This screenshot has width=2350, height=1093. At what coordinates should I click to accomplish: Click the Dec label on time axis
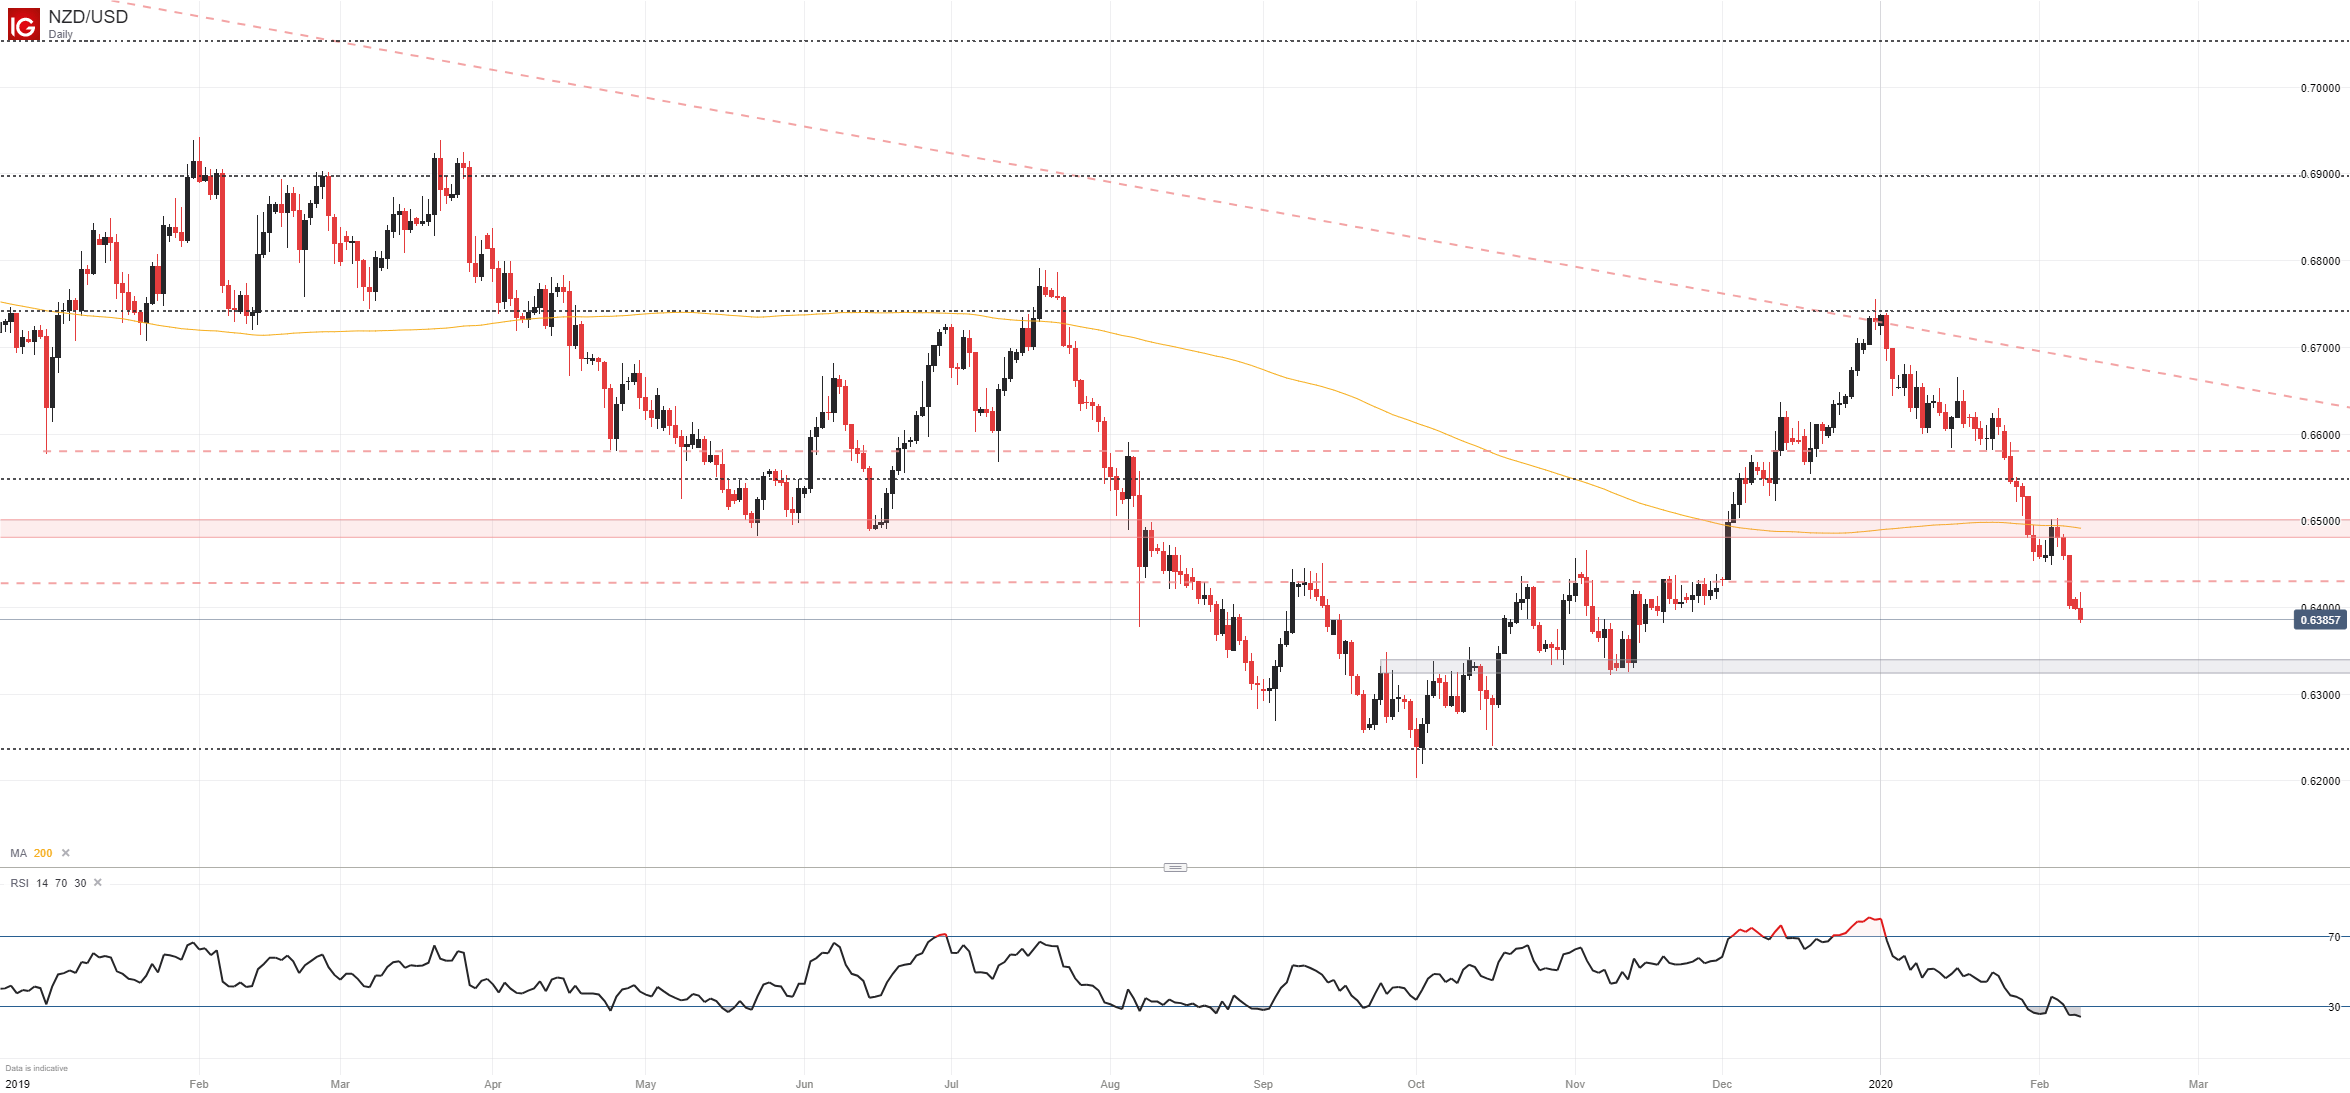(x=1722, y=1084)
